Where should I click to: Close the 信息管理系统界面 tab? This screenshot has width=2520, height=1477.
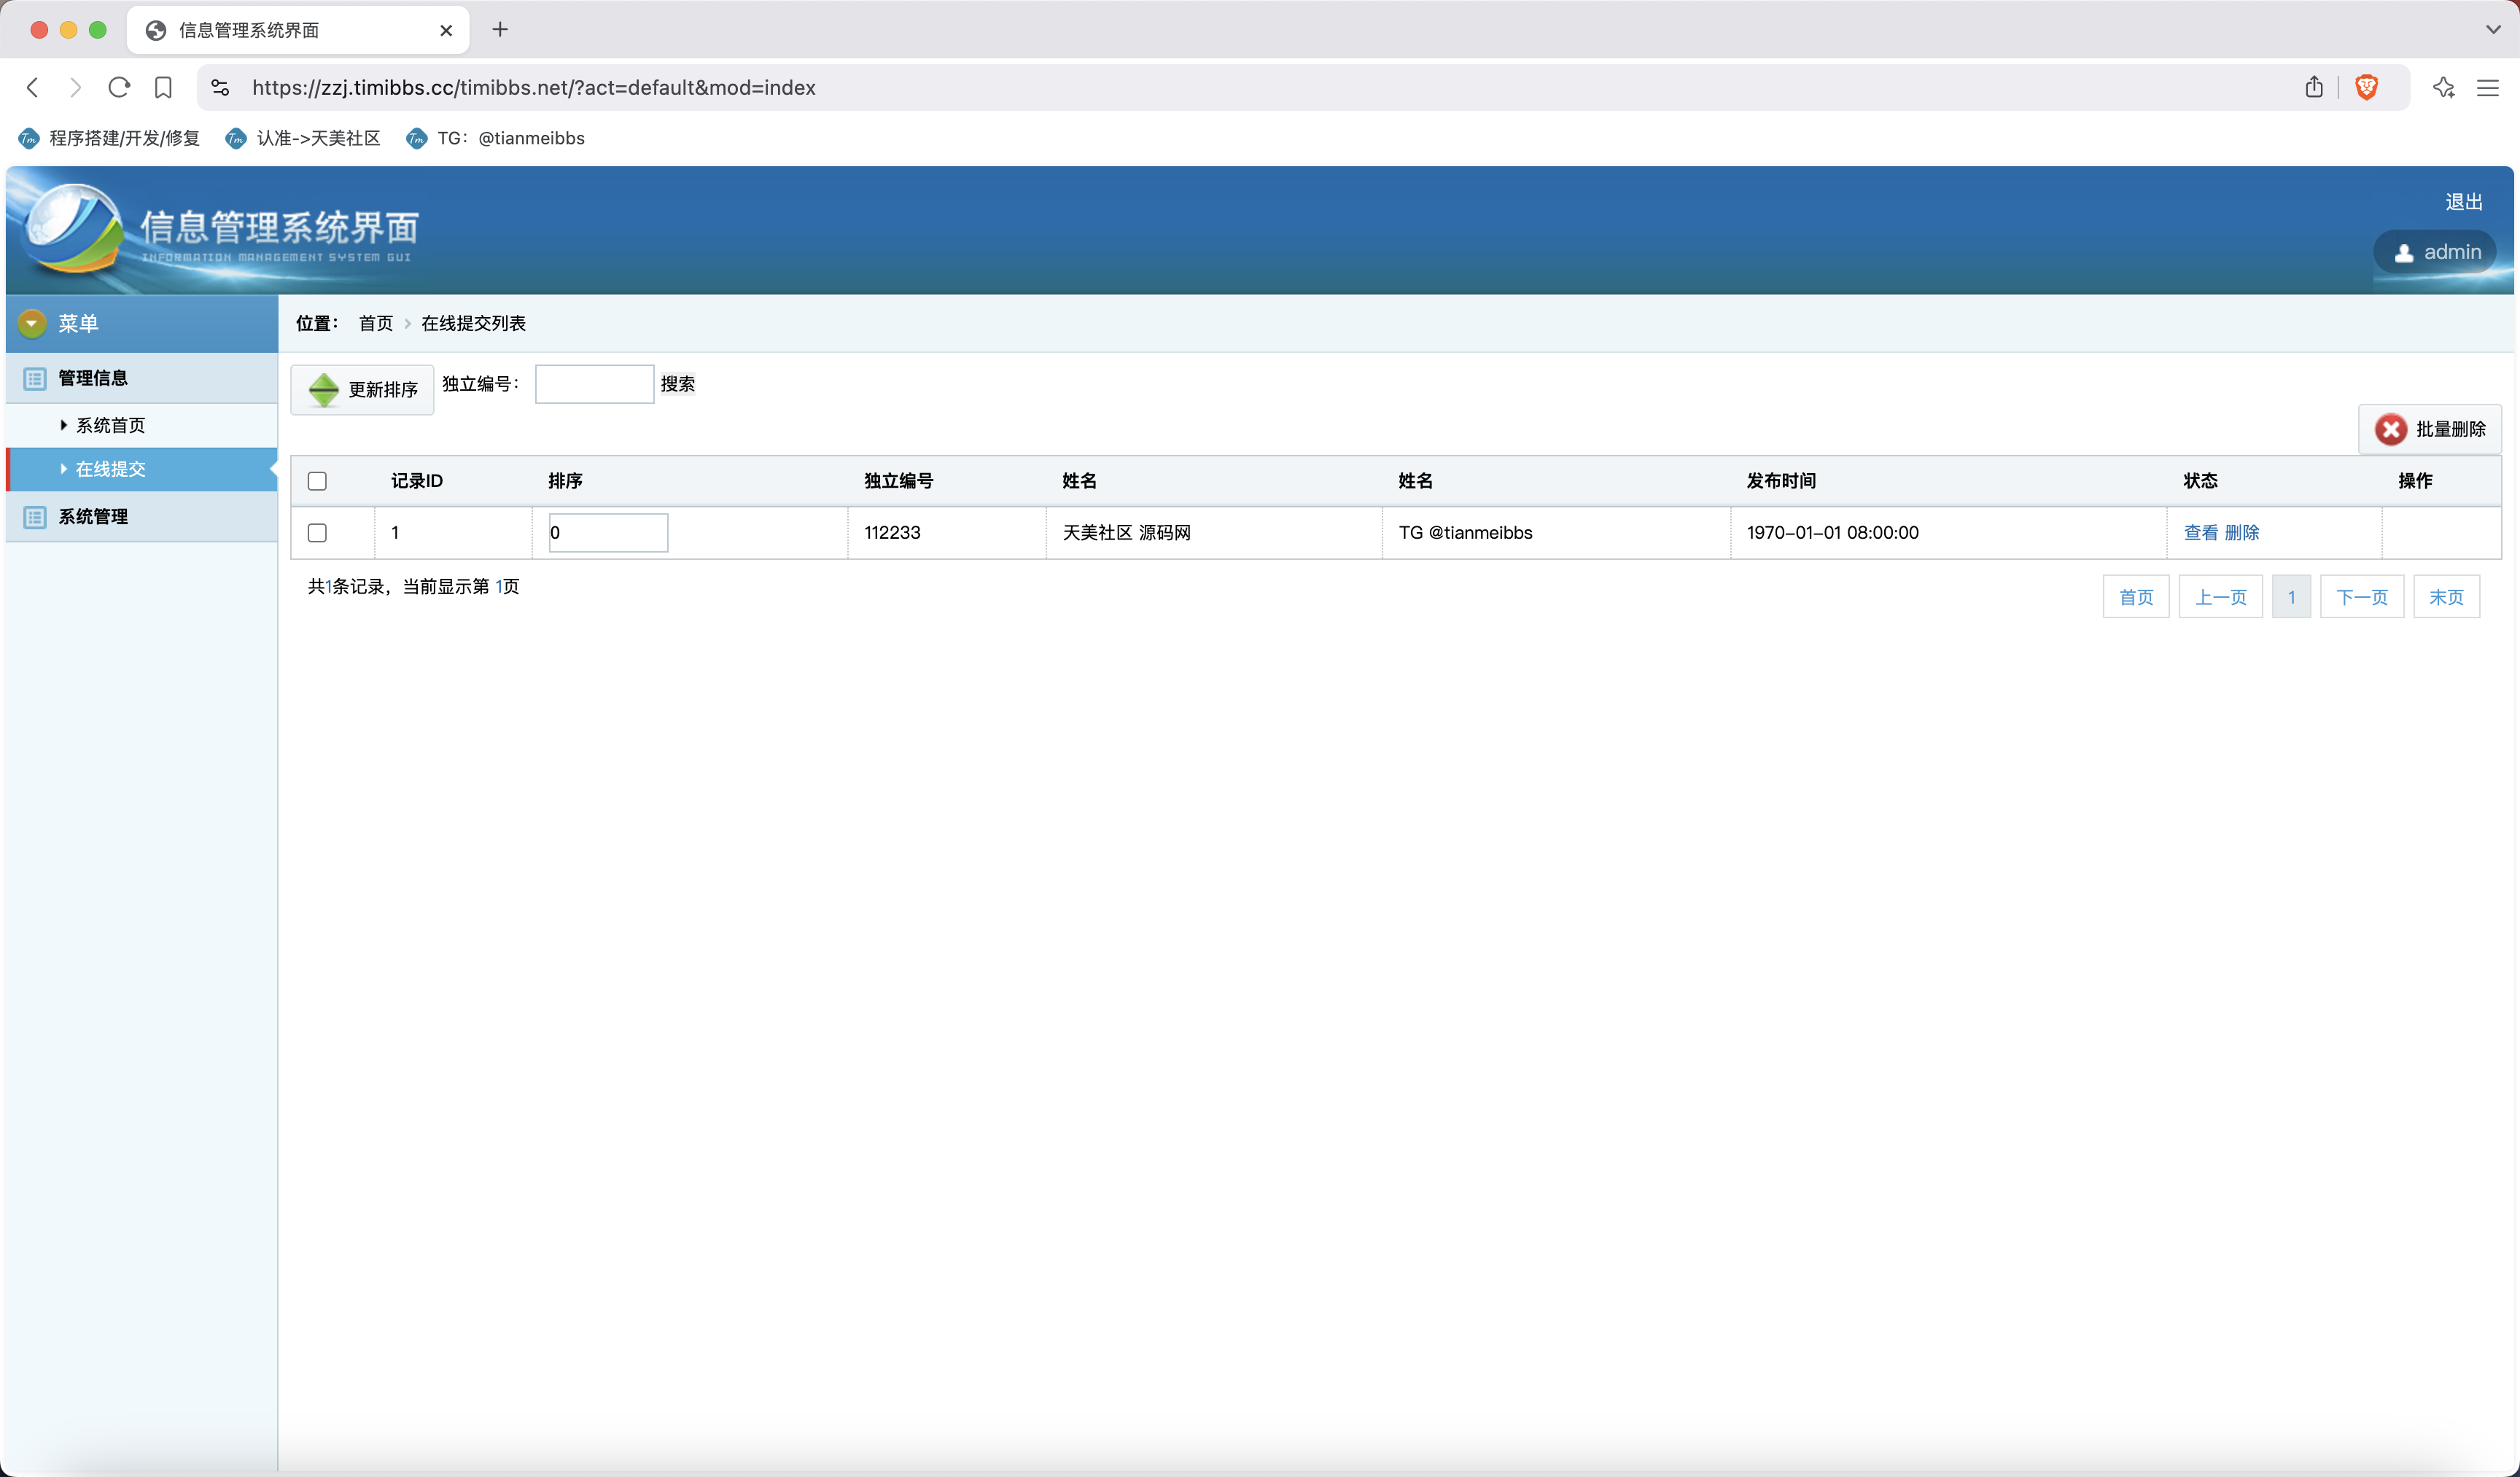click(x=446, y=31)
